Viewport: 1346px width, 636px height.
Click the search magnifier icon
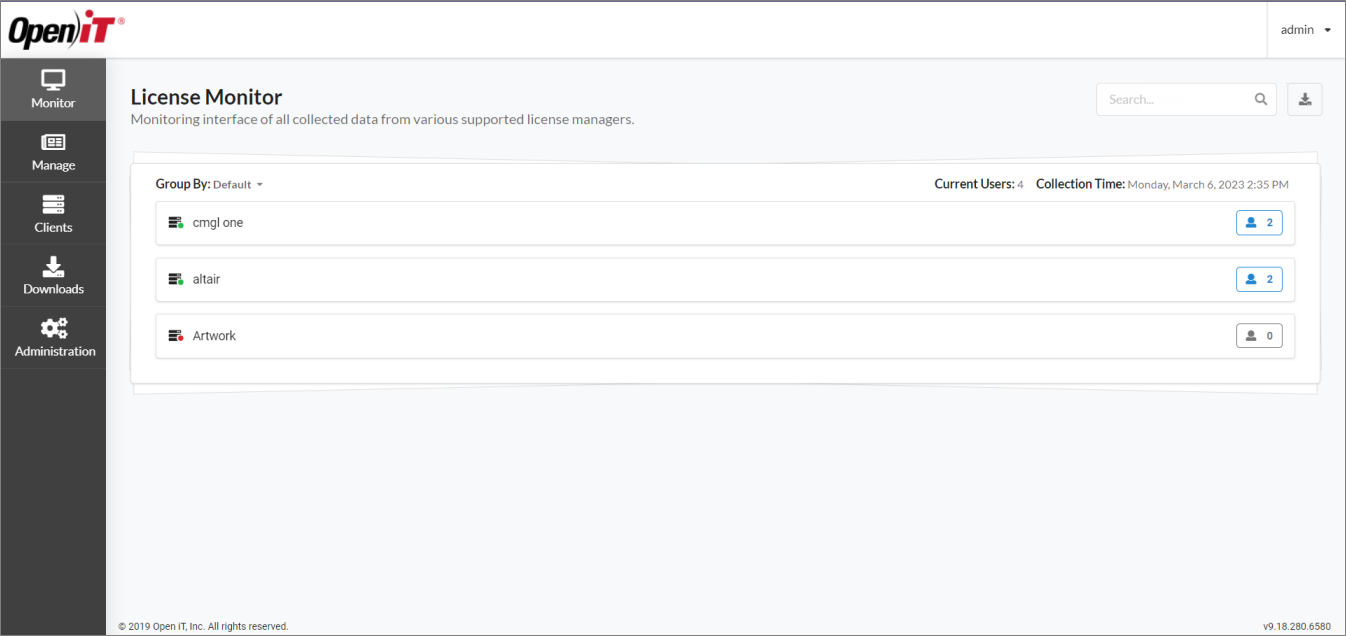(x=1261, y=99)
